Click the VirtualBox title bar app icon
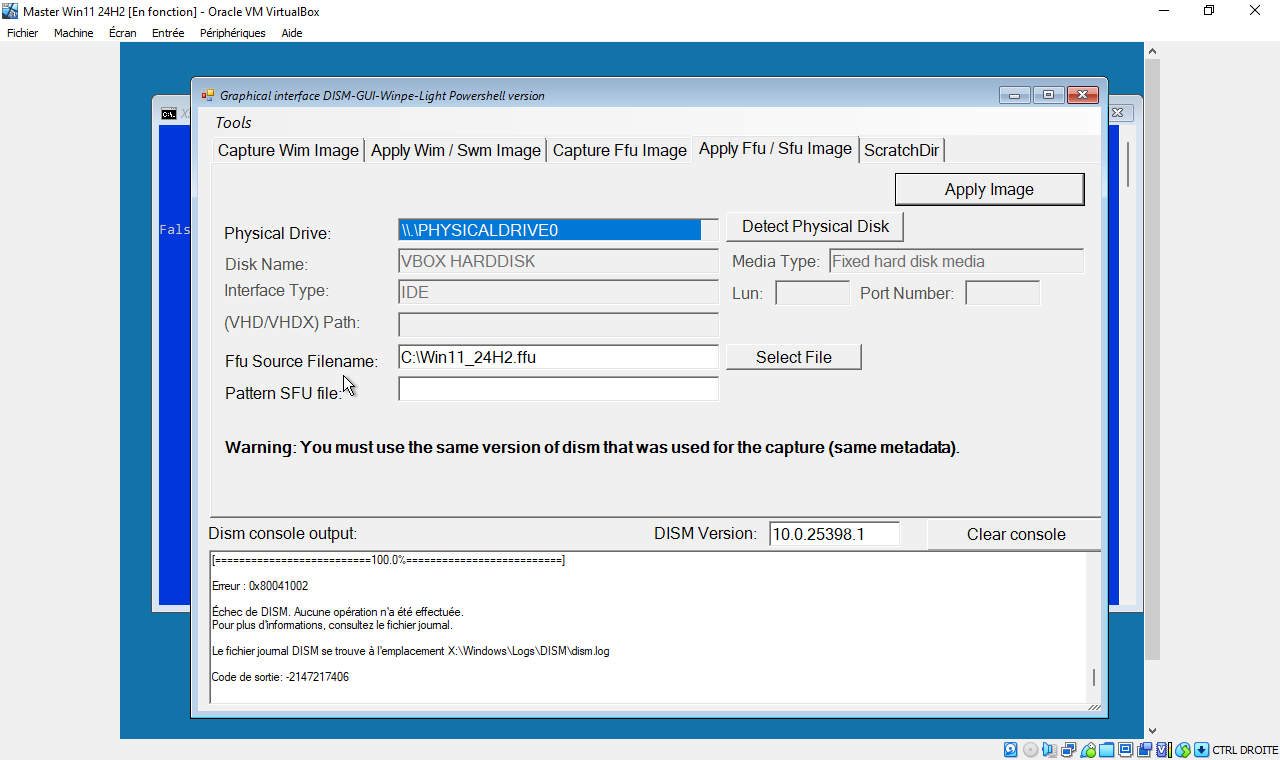This screenshot has width=1280, height=760. (x=10, y=11)
